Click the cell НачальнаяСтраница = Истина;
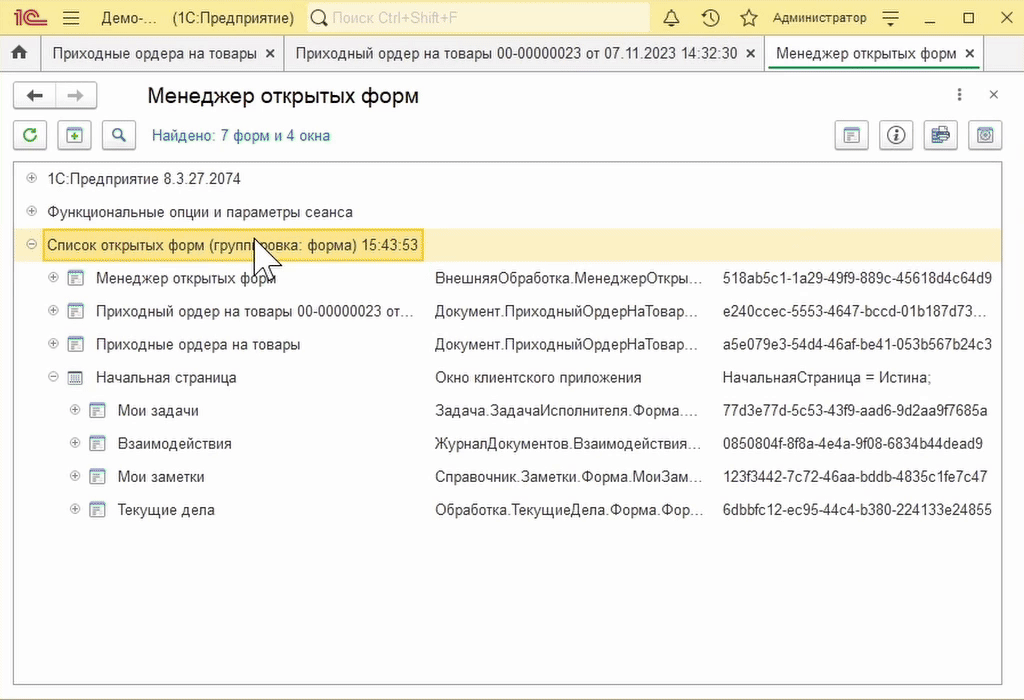1024x700 pixels. coord(827,377)
